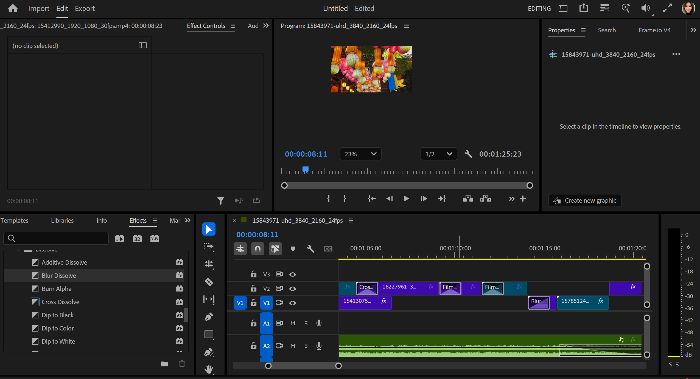
Task: Click the Ripple Edit tool icon
Action: (x=208, y=264)
